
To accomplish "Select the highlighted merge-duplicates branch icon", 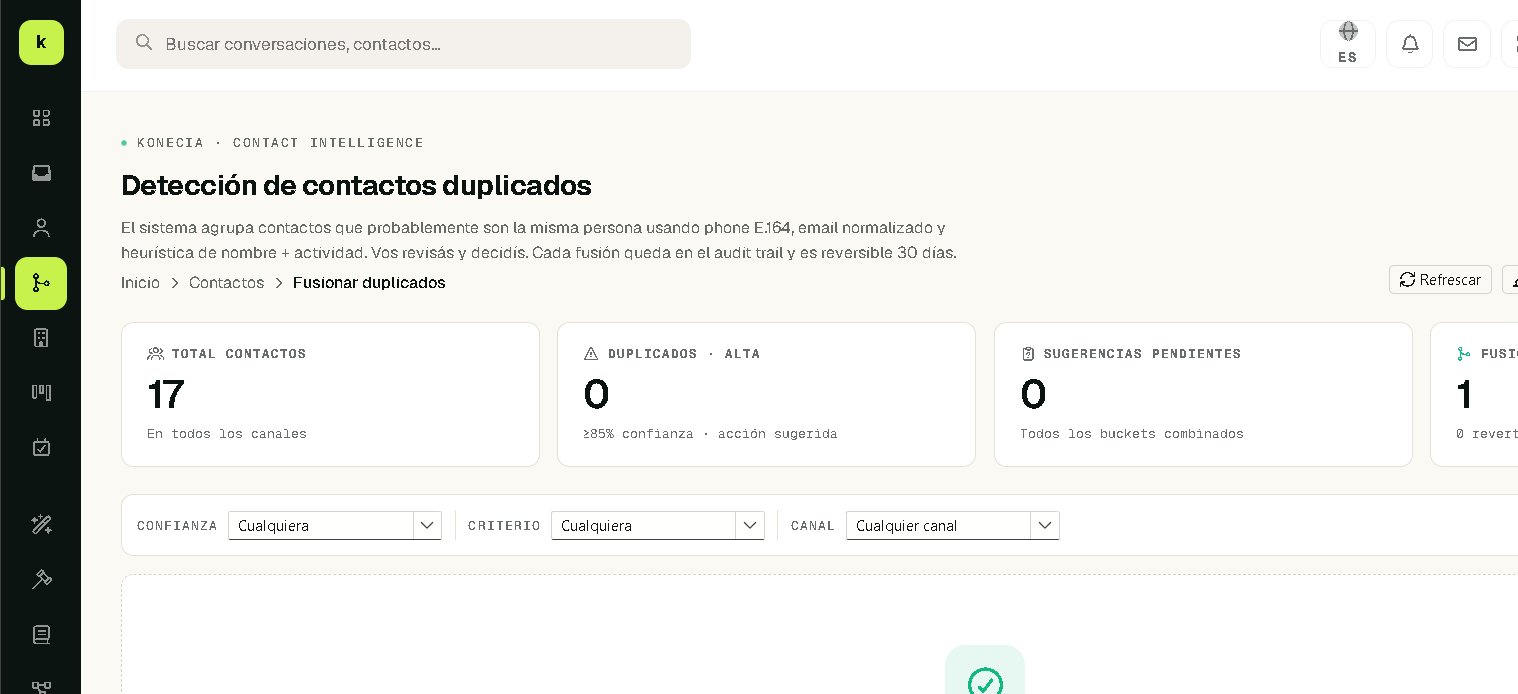I will coord(41,283).
